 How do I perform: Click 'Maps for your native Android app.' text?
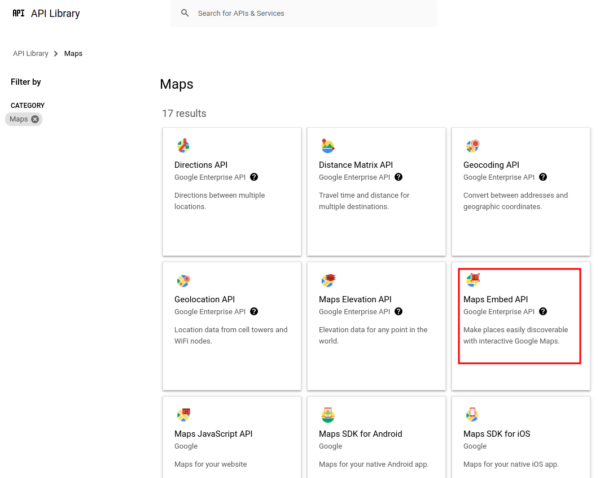(x=374, y=464)
